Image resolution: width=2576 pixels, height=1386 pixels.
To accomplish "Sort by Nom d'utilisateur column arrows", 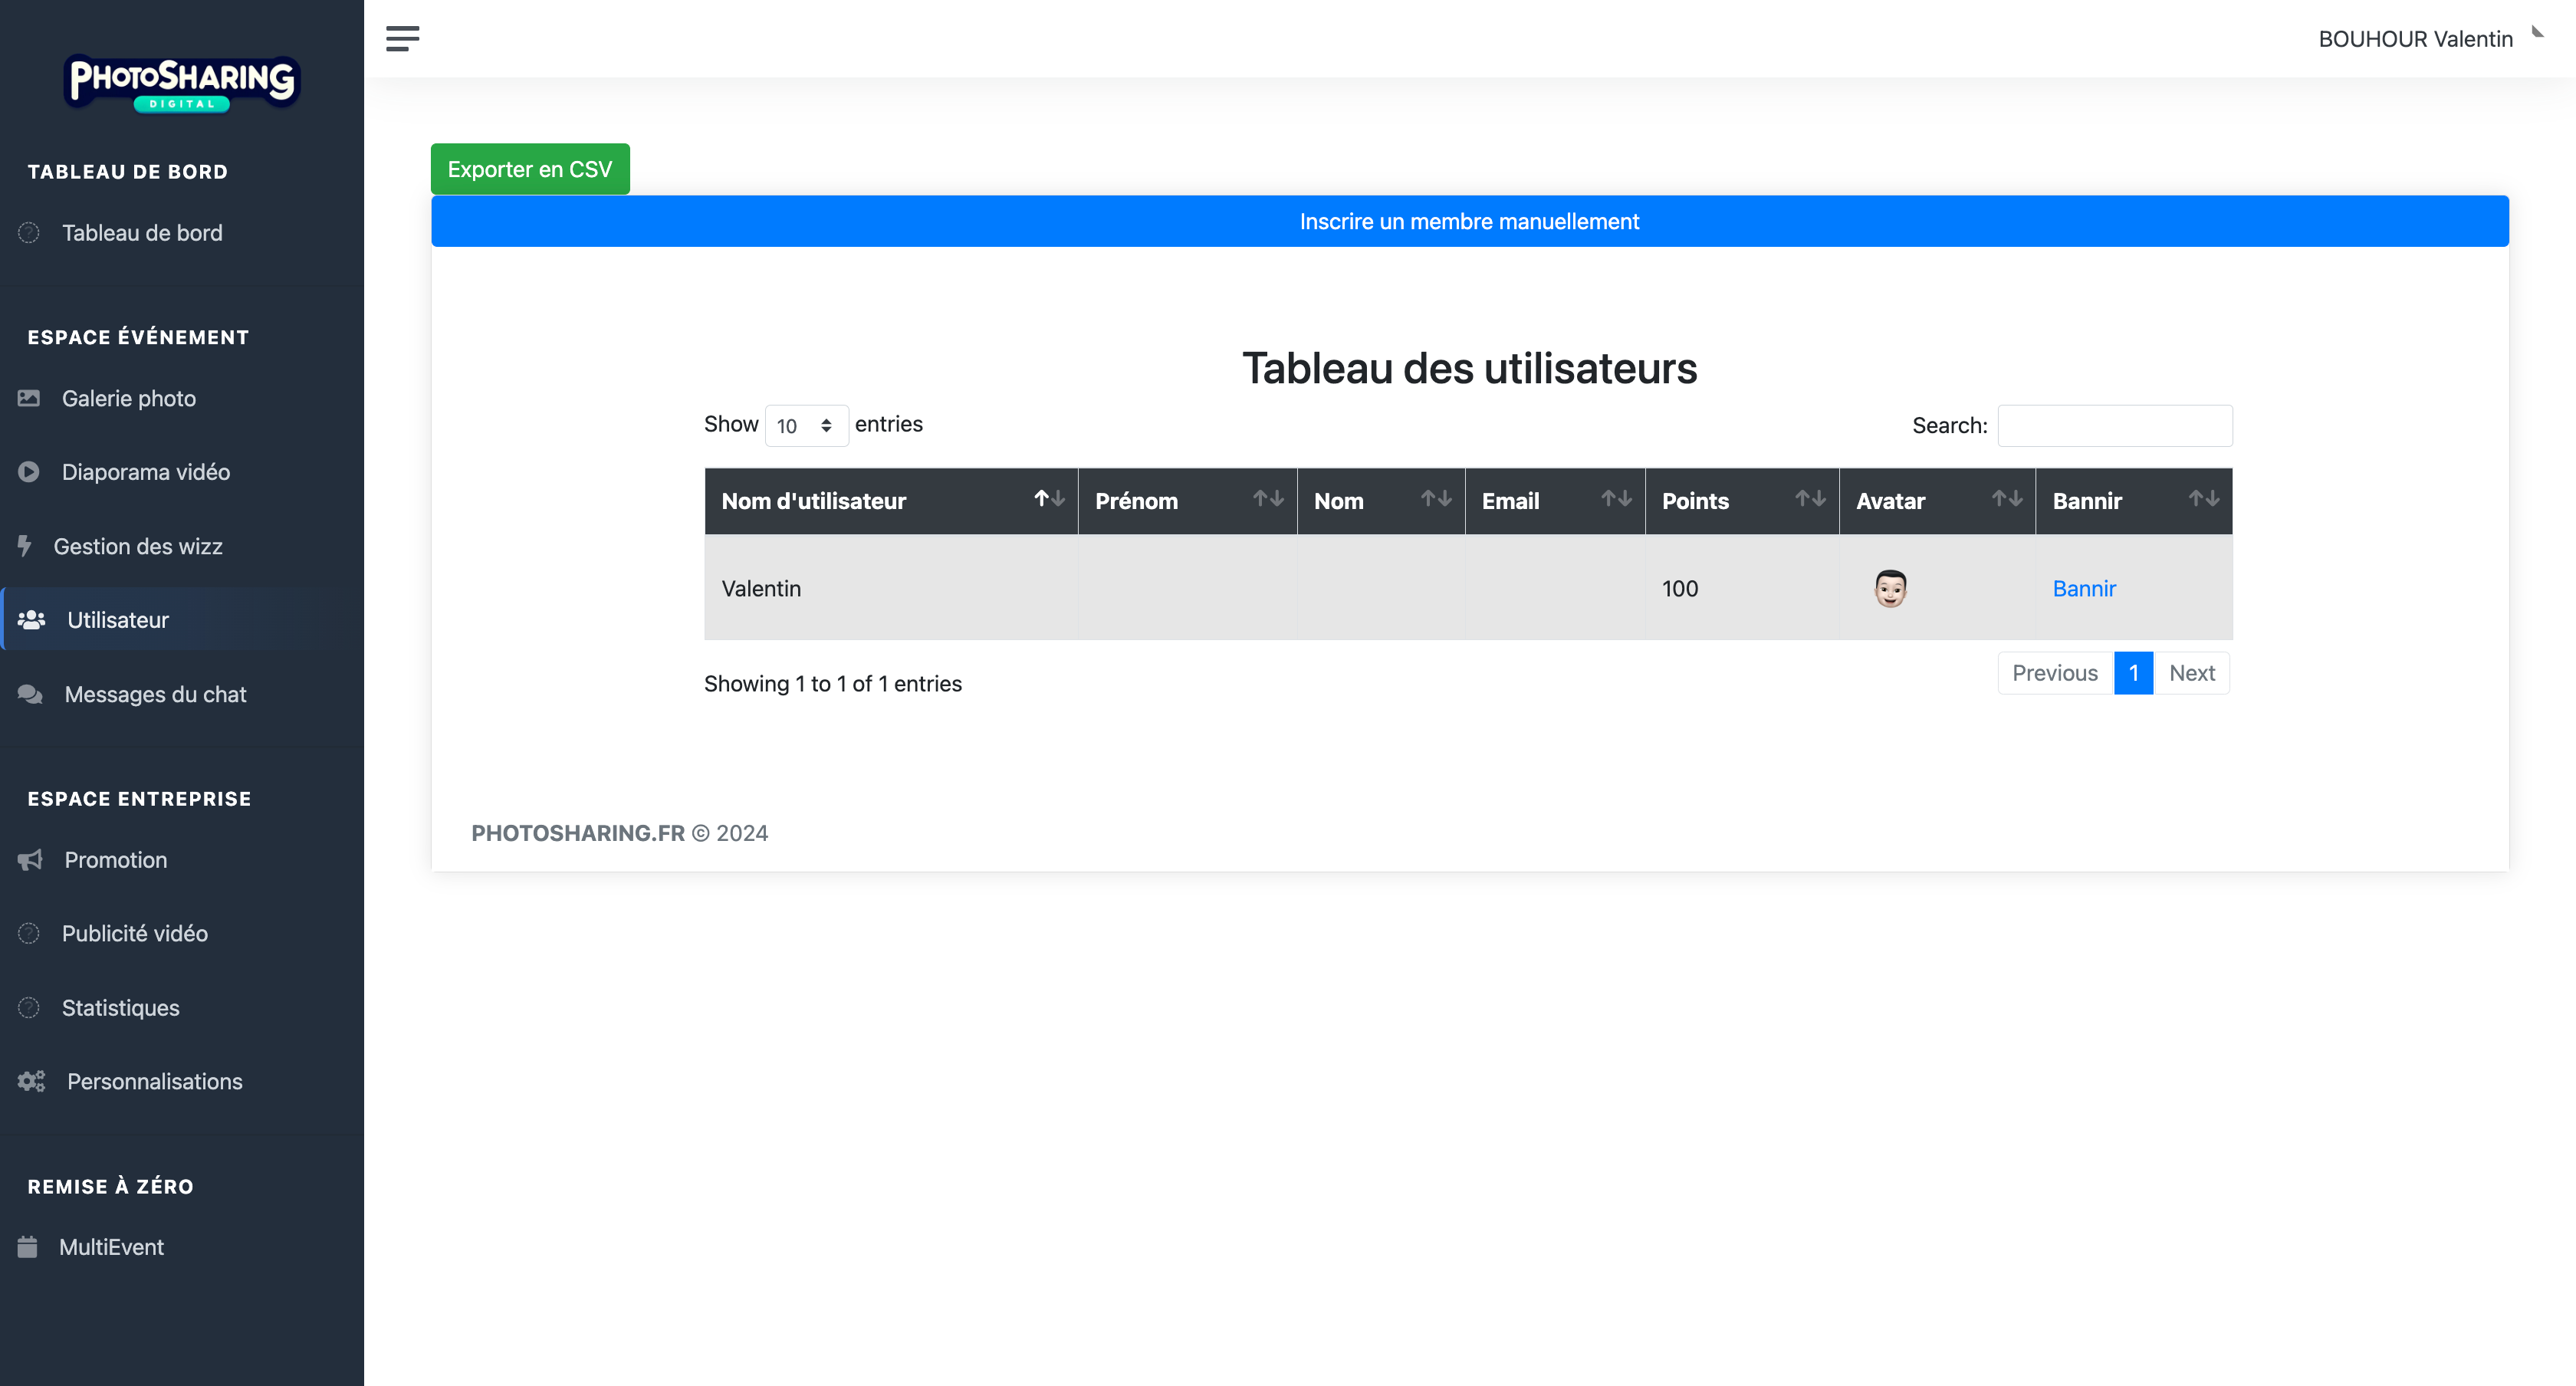I will coord(1049,498).
